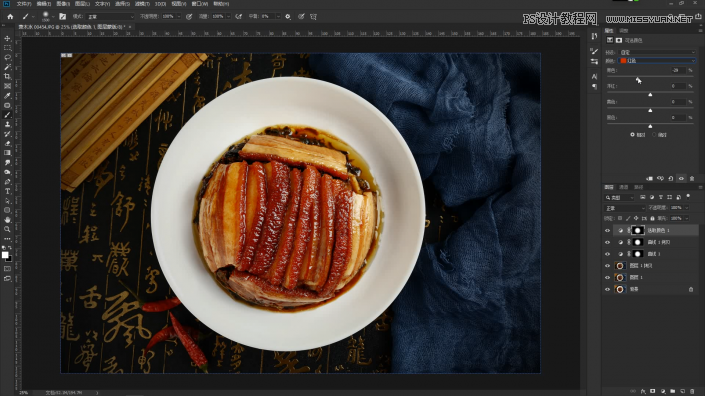Click the reset adjustment icon in Properties
Viewport: 705px width, 396px height.
tap(670, 178)
